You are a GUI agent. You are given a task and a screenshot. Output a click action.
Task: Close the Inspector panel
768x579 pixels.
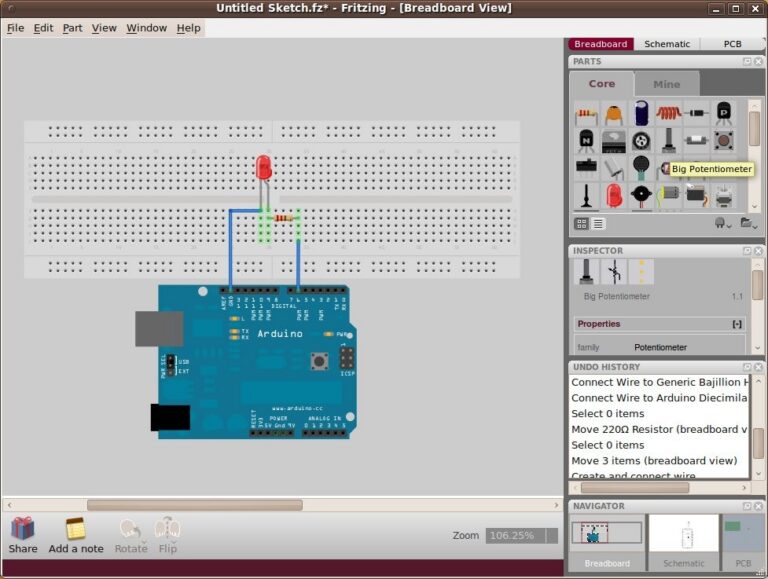tap(758, 251)
